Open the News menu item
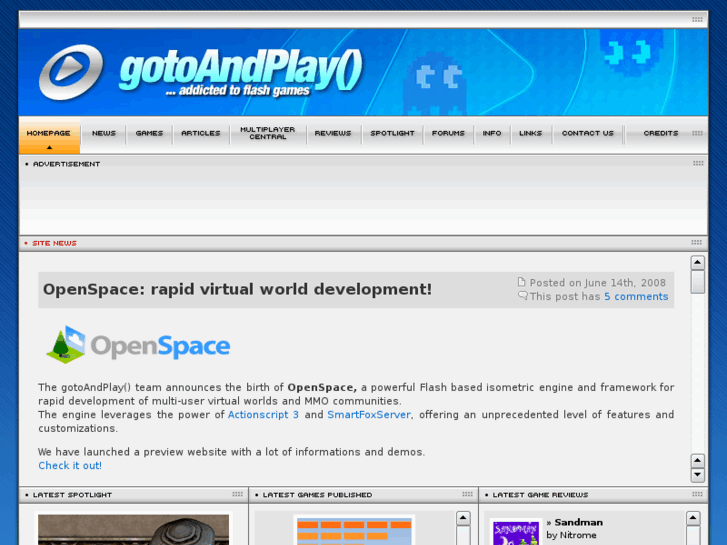 pyautogui.click(x=104, y=134)
